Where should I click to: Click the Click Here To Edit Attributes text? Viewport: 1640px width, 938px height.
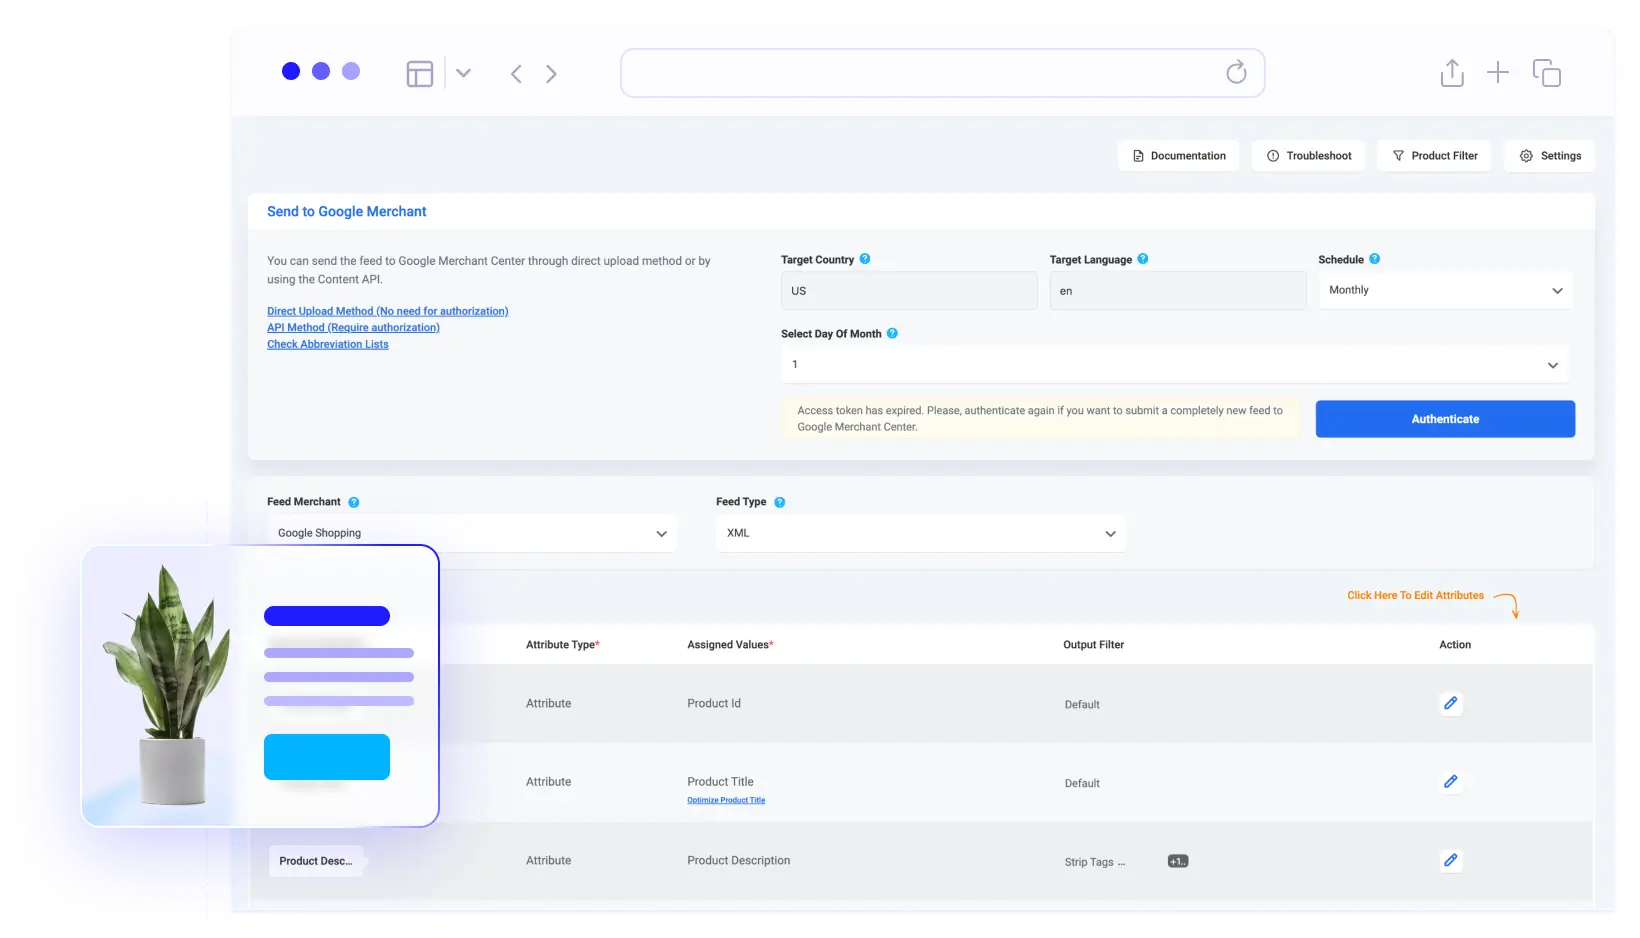pos(1415,595)
